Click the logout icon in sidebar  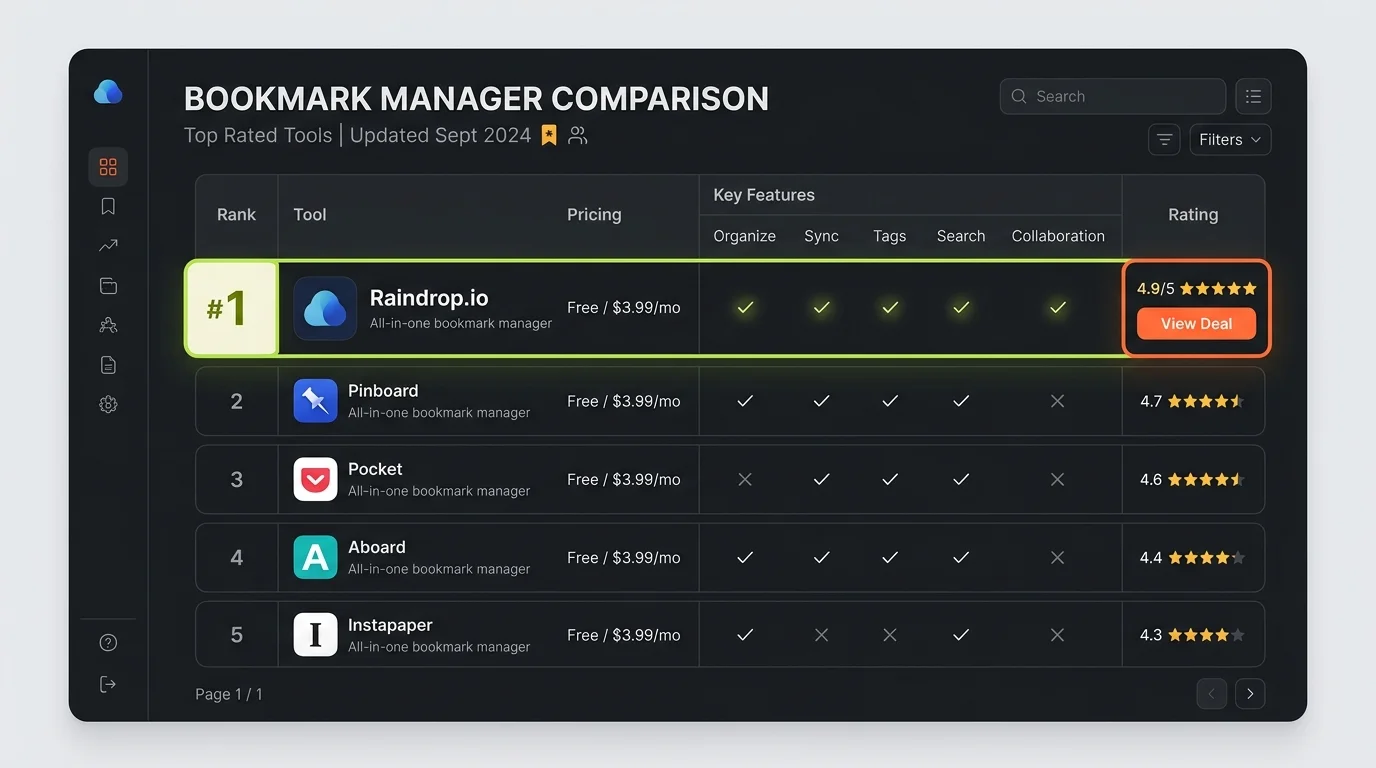[x=108, y=684]
